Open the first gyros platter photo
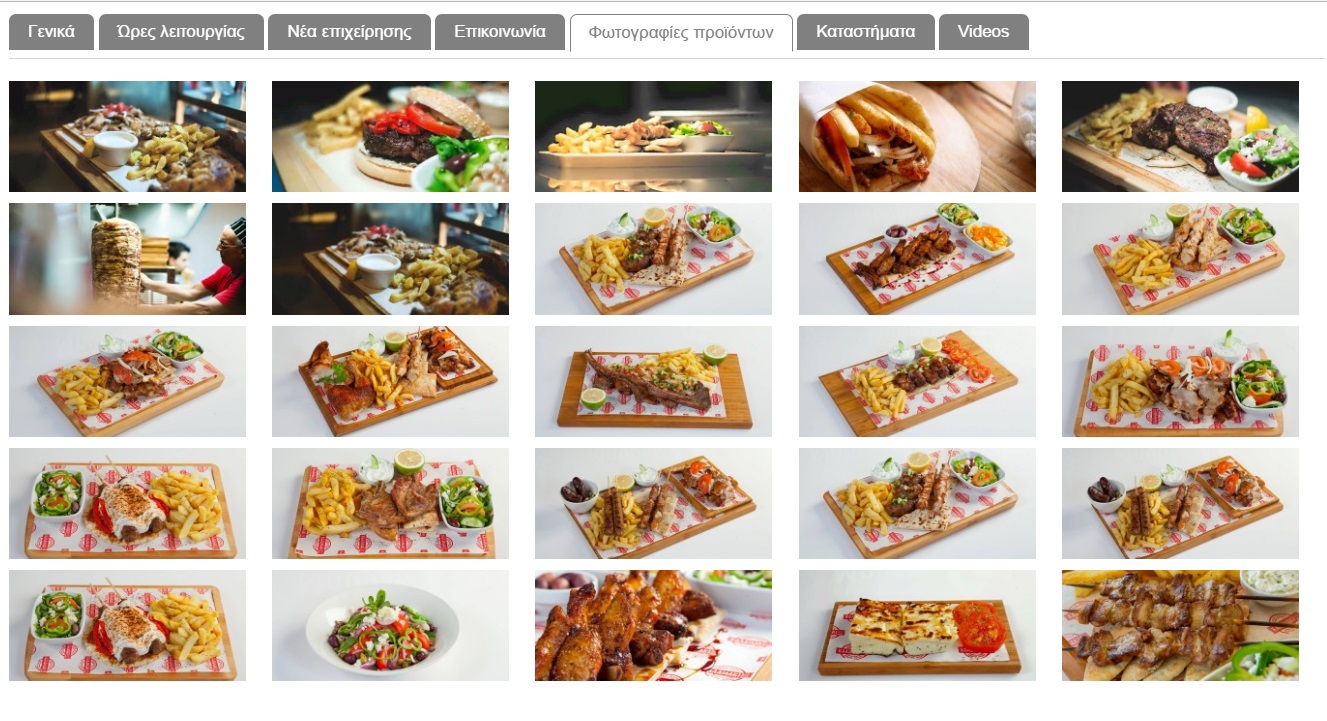Screen dimensions: 1327x721 [x=127, y=136]
